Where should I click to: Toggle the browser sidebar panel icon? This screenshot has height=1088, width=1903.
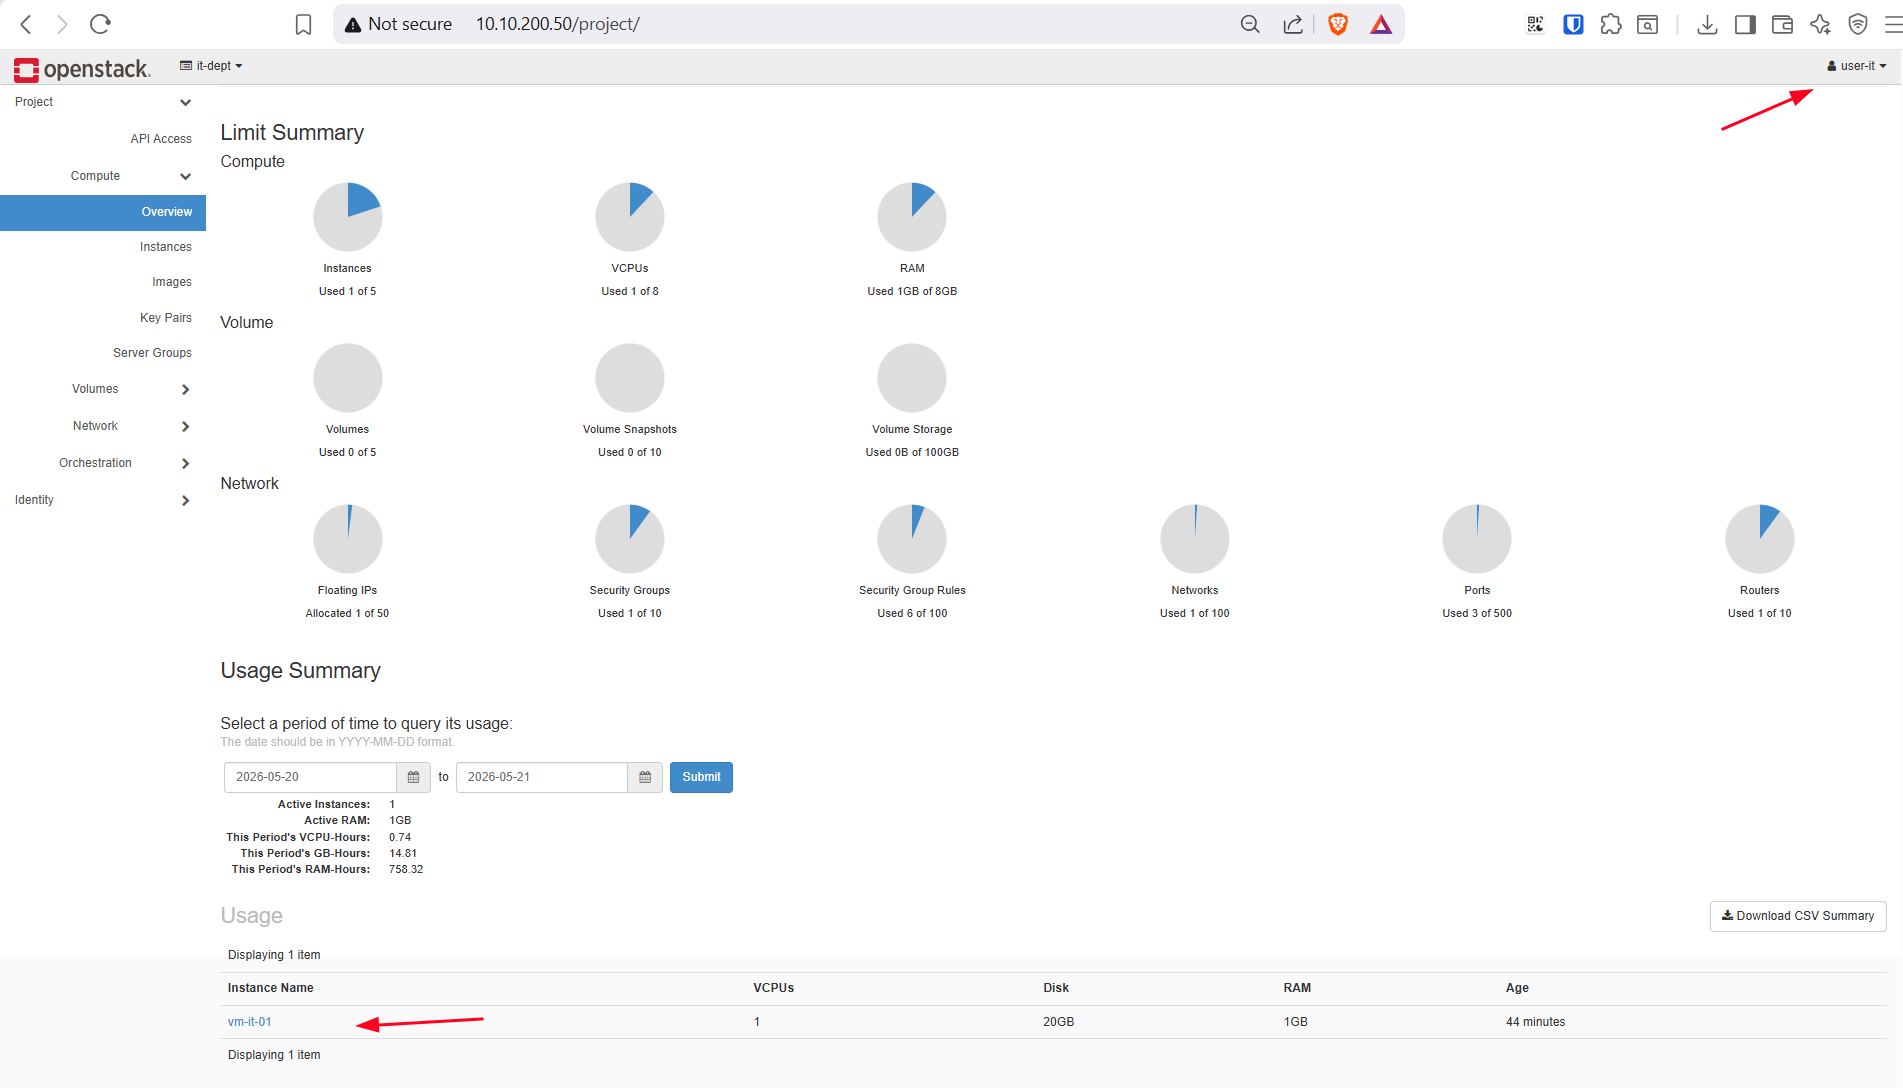[x=1745, y=24]
